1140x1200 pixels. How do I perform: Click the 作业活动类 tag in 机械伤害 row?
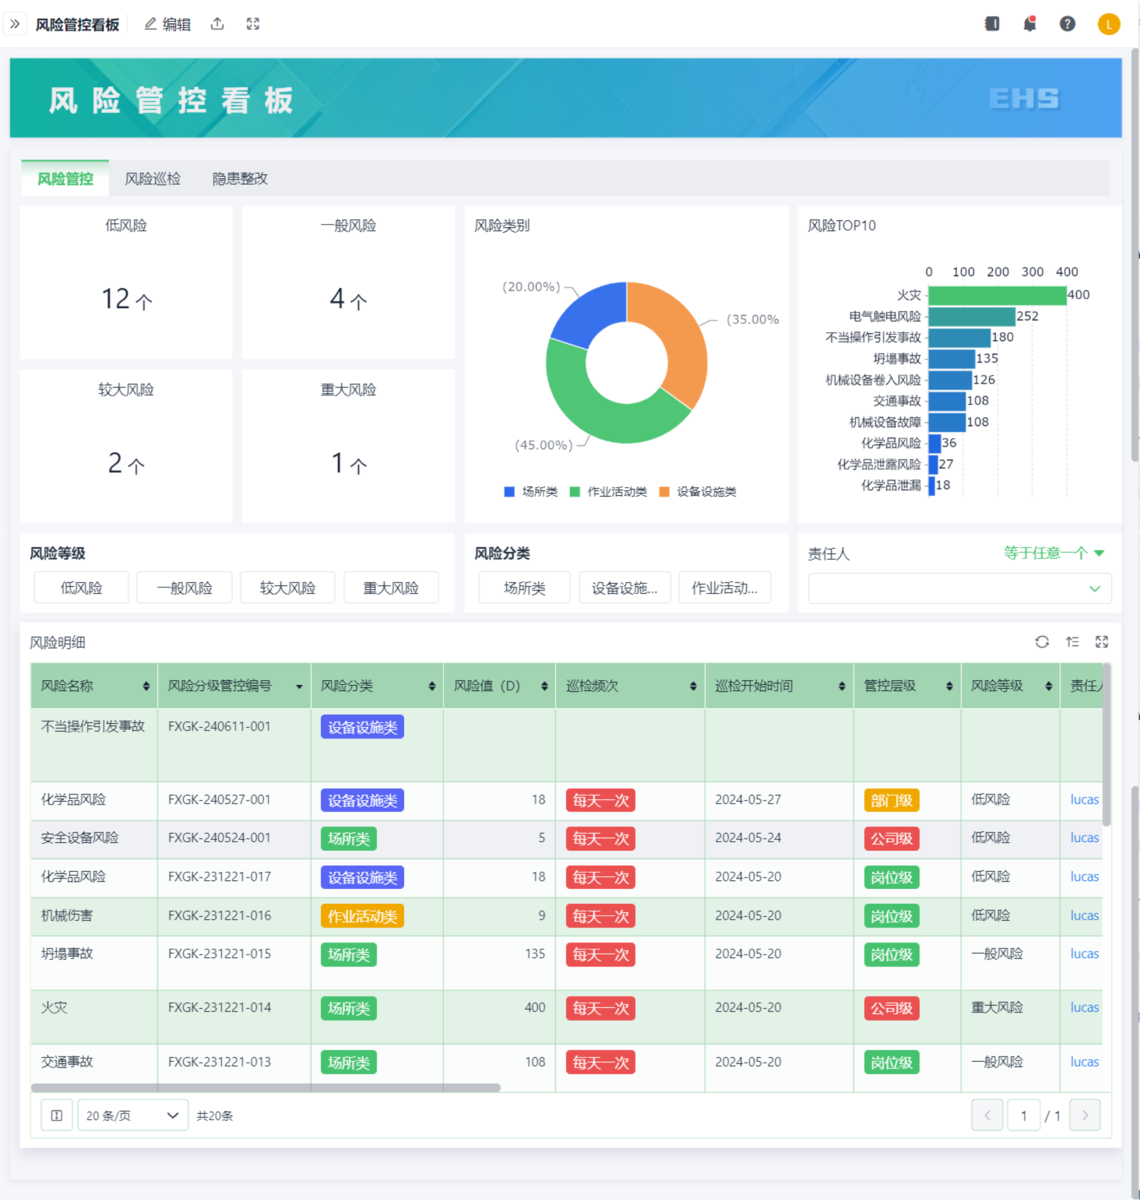pos(362,916)
